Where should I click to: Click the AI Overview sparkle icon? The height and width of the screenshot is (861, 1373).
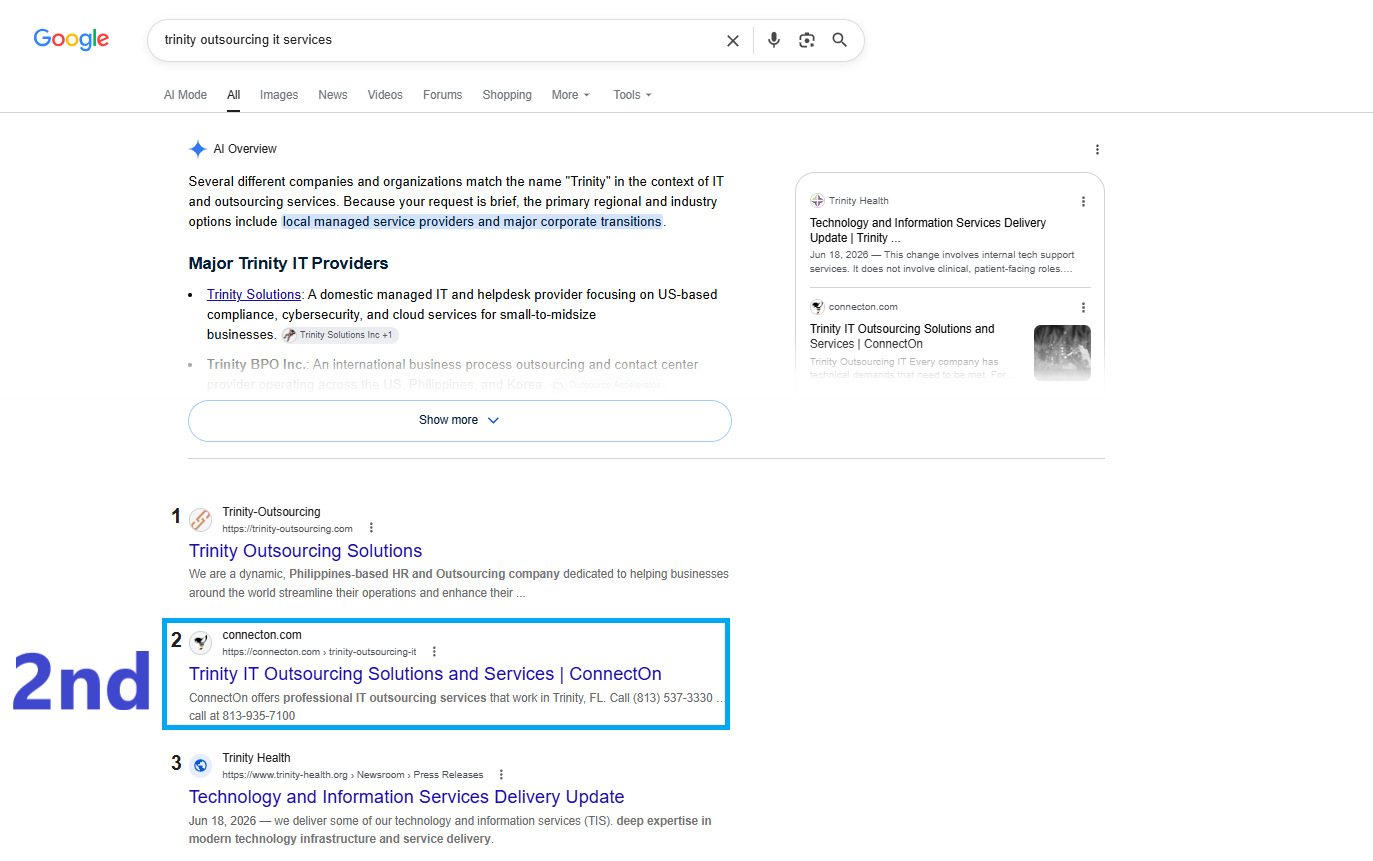tap(198, 149)
